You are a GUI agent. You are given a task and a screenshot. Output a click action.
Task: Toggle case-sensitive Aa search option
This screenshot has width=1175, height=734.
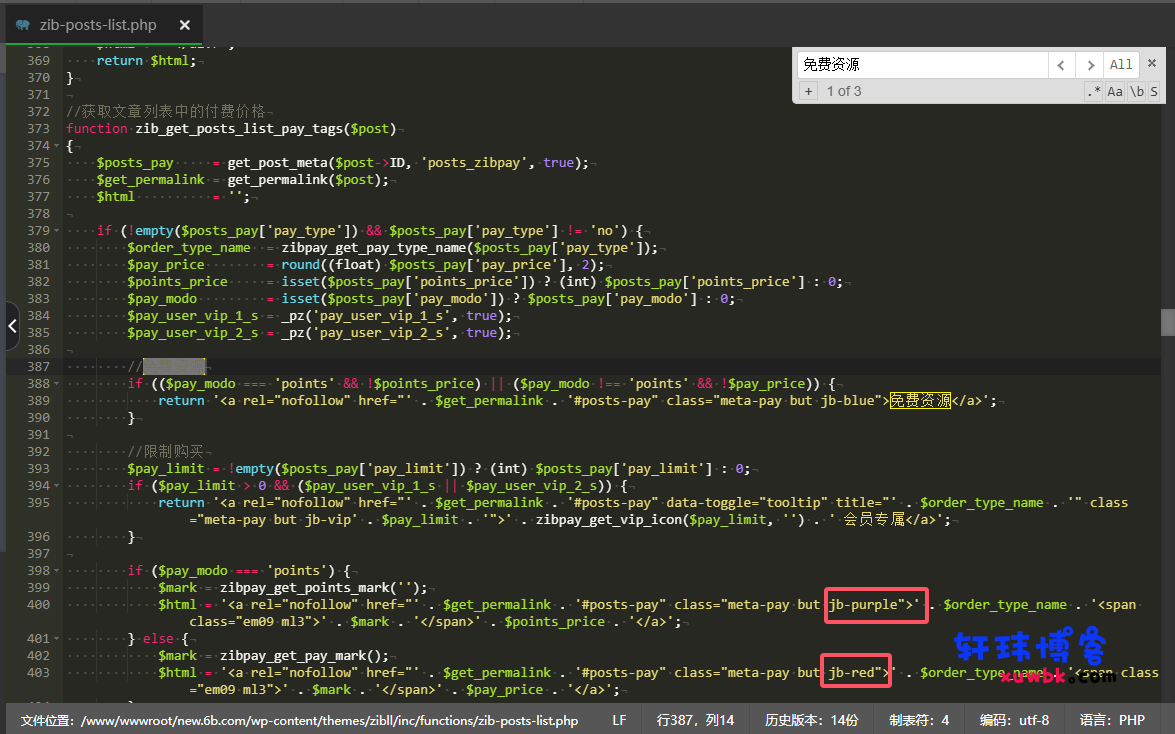(1115, 91)
